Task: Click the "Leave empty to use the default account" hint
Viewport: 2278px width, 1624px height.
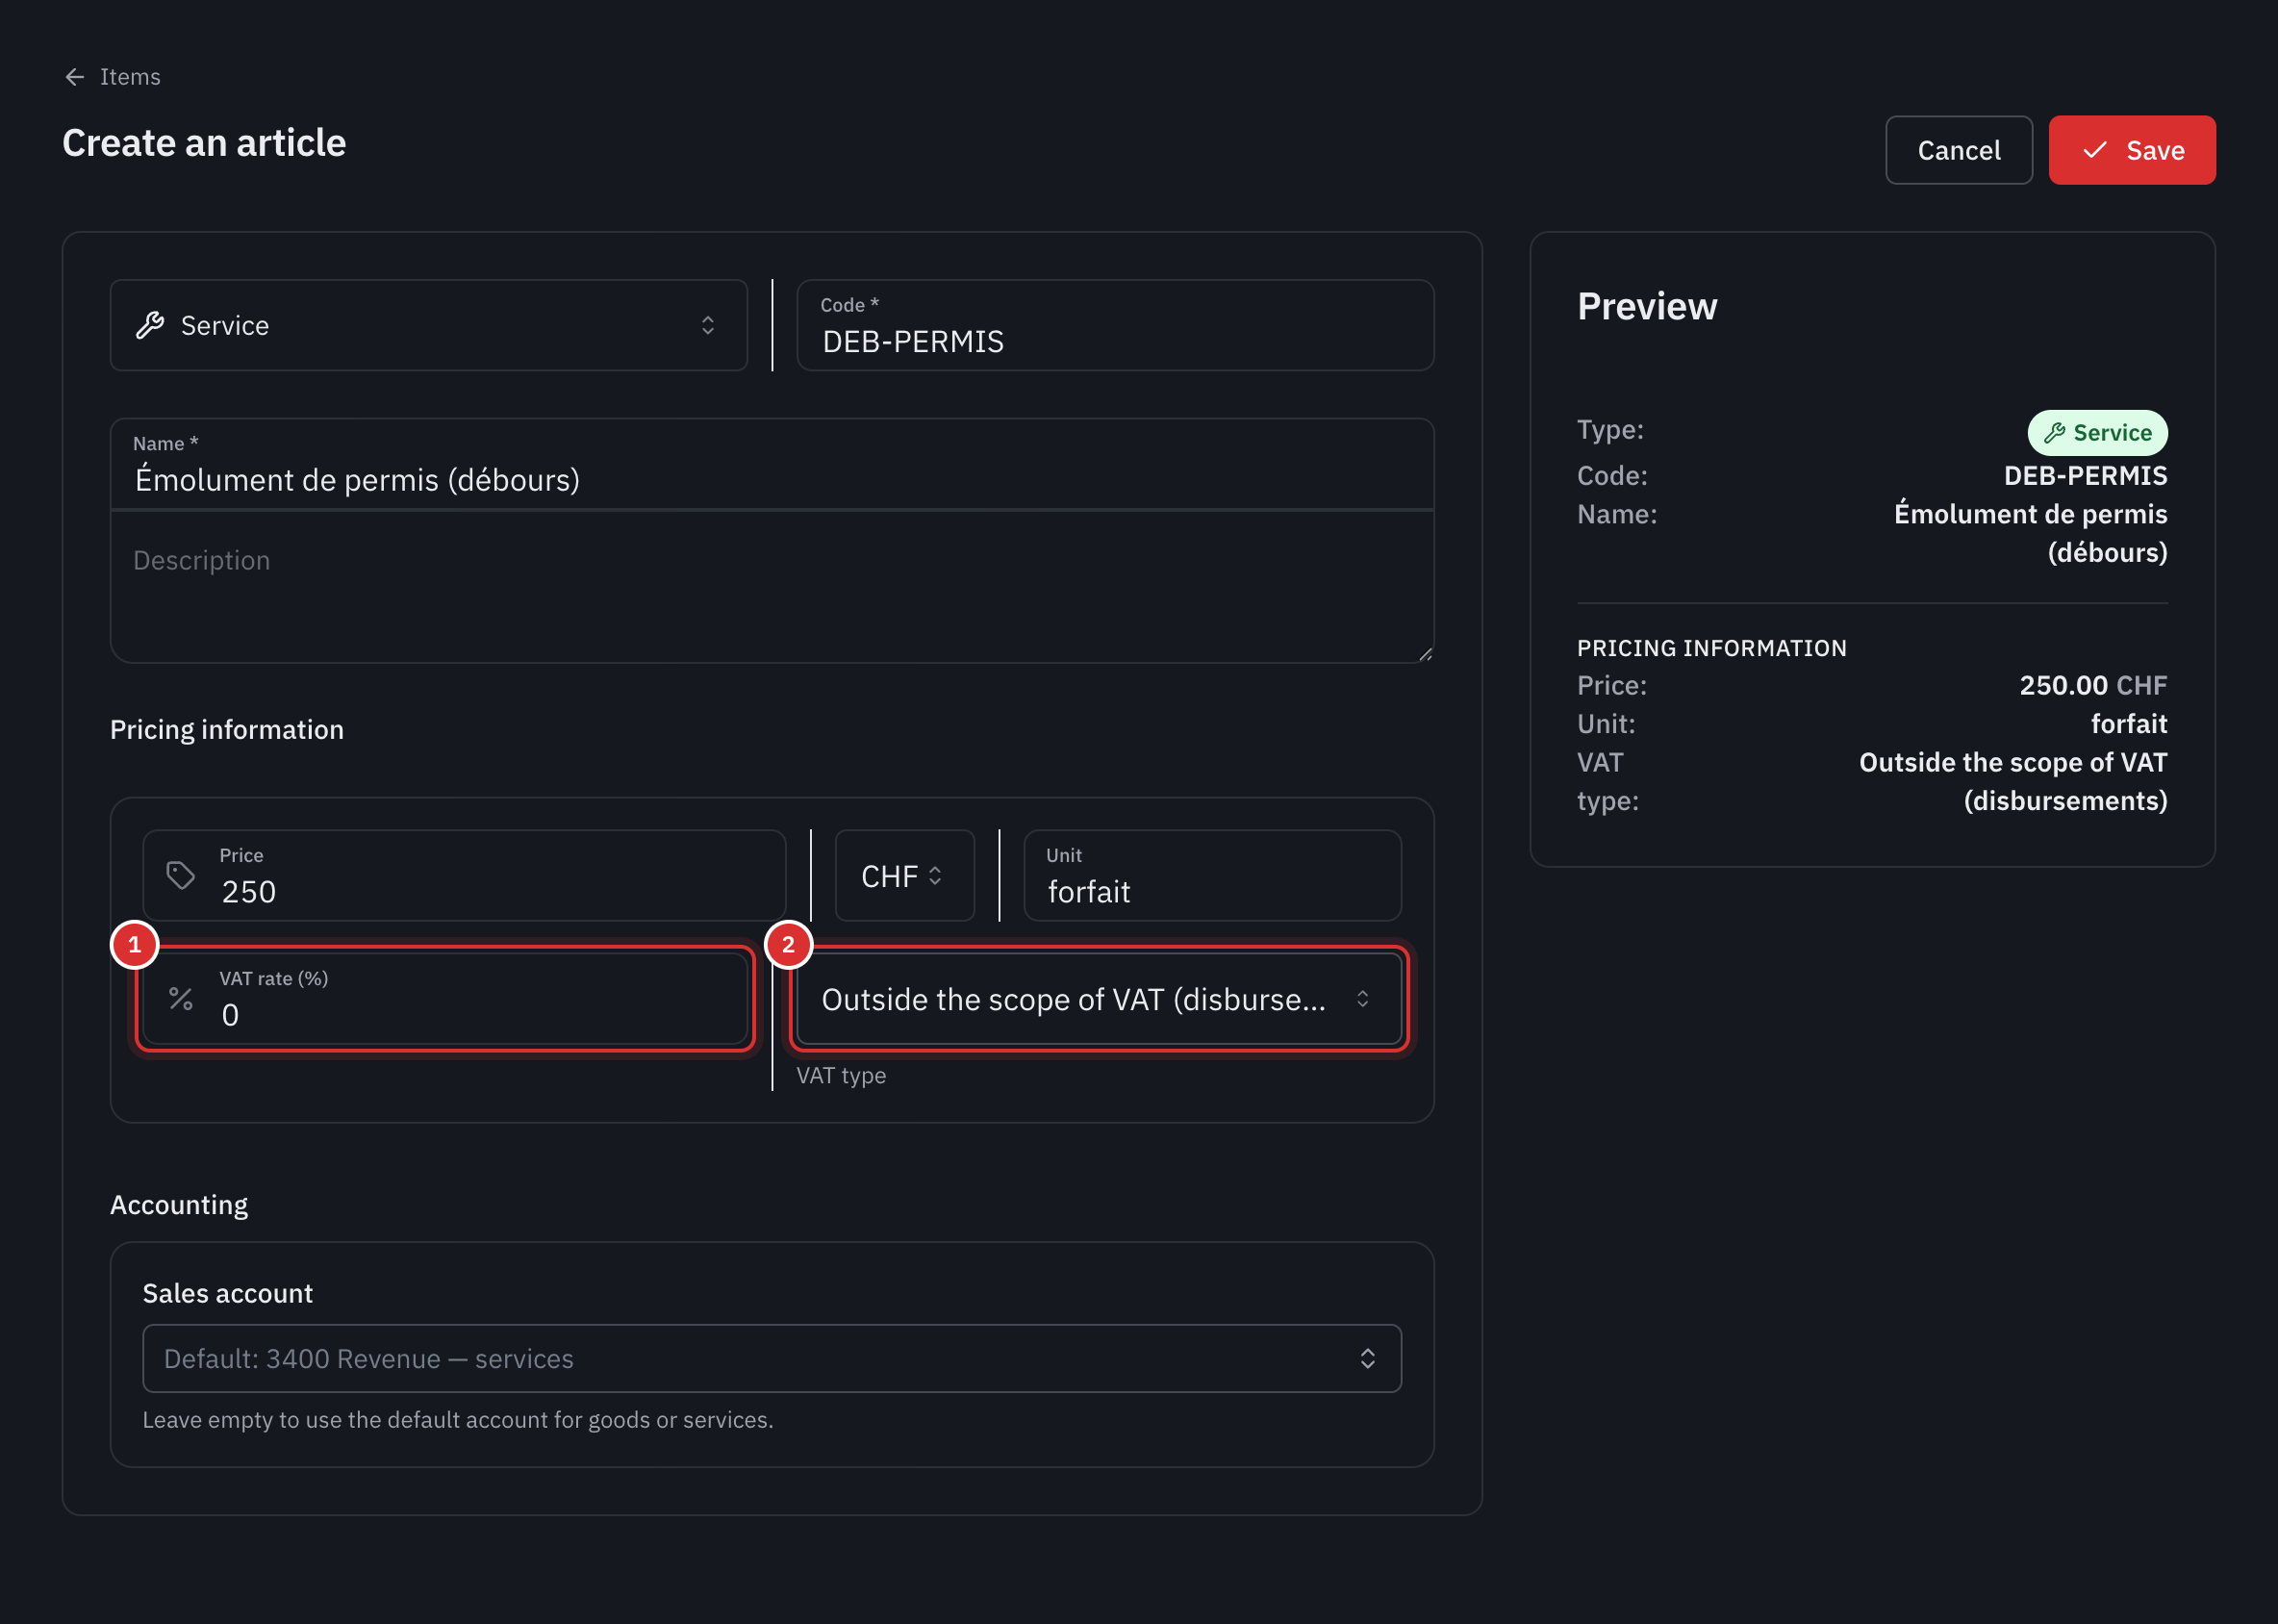Action: [458, 1419]
